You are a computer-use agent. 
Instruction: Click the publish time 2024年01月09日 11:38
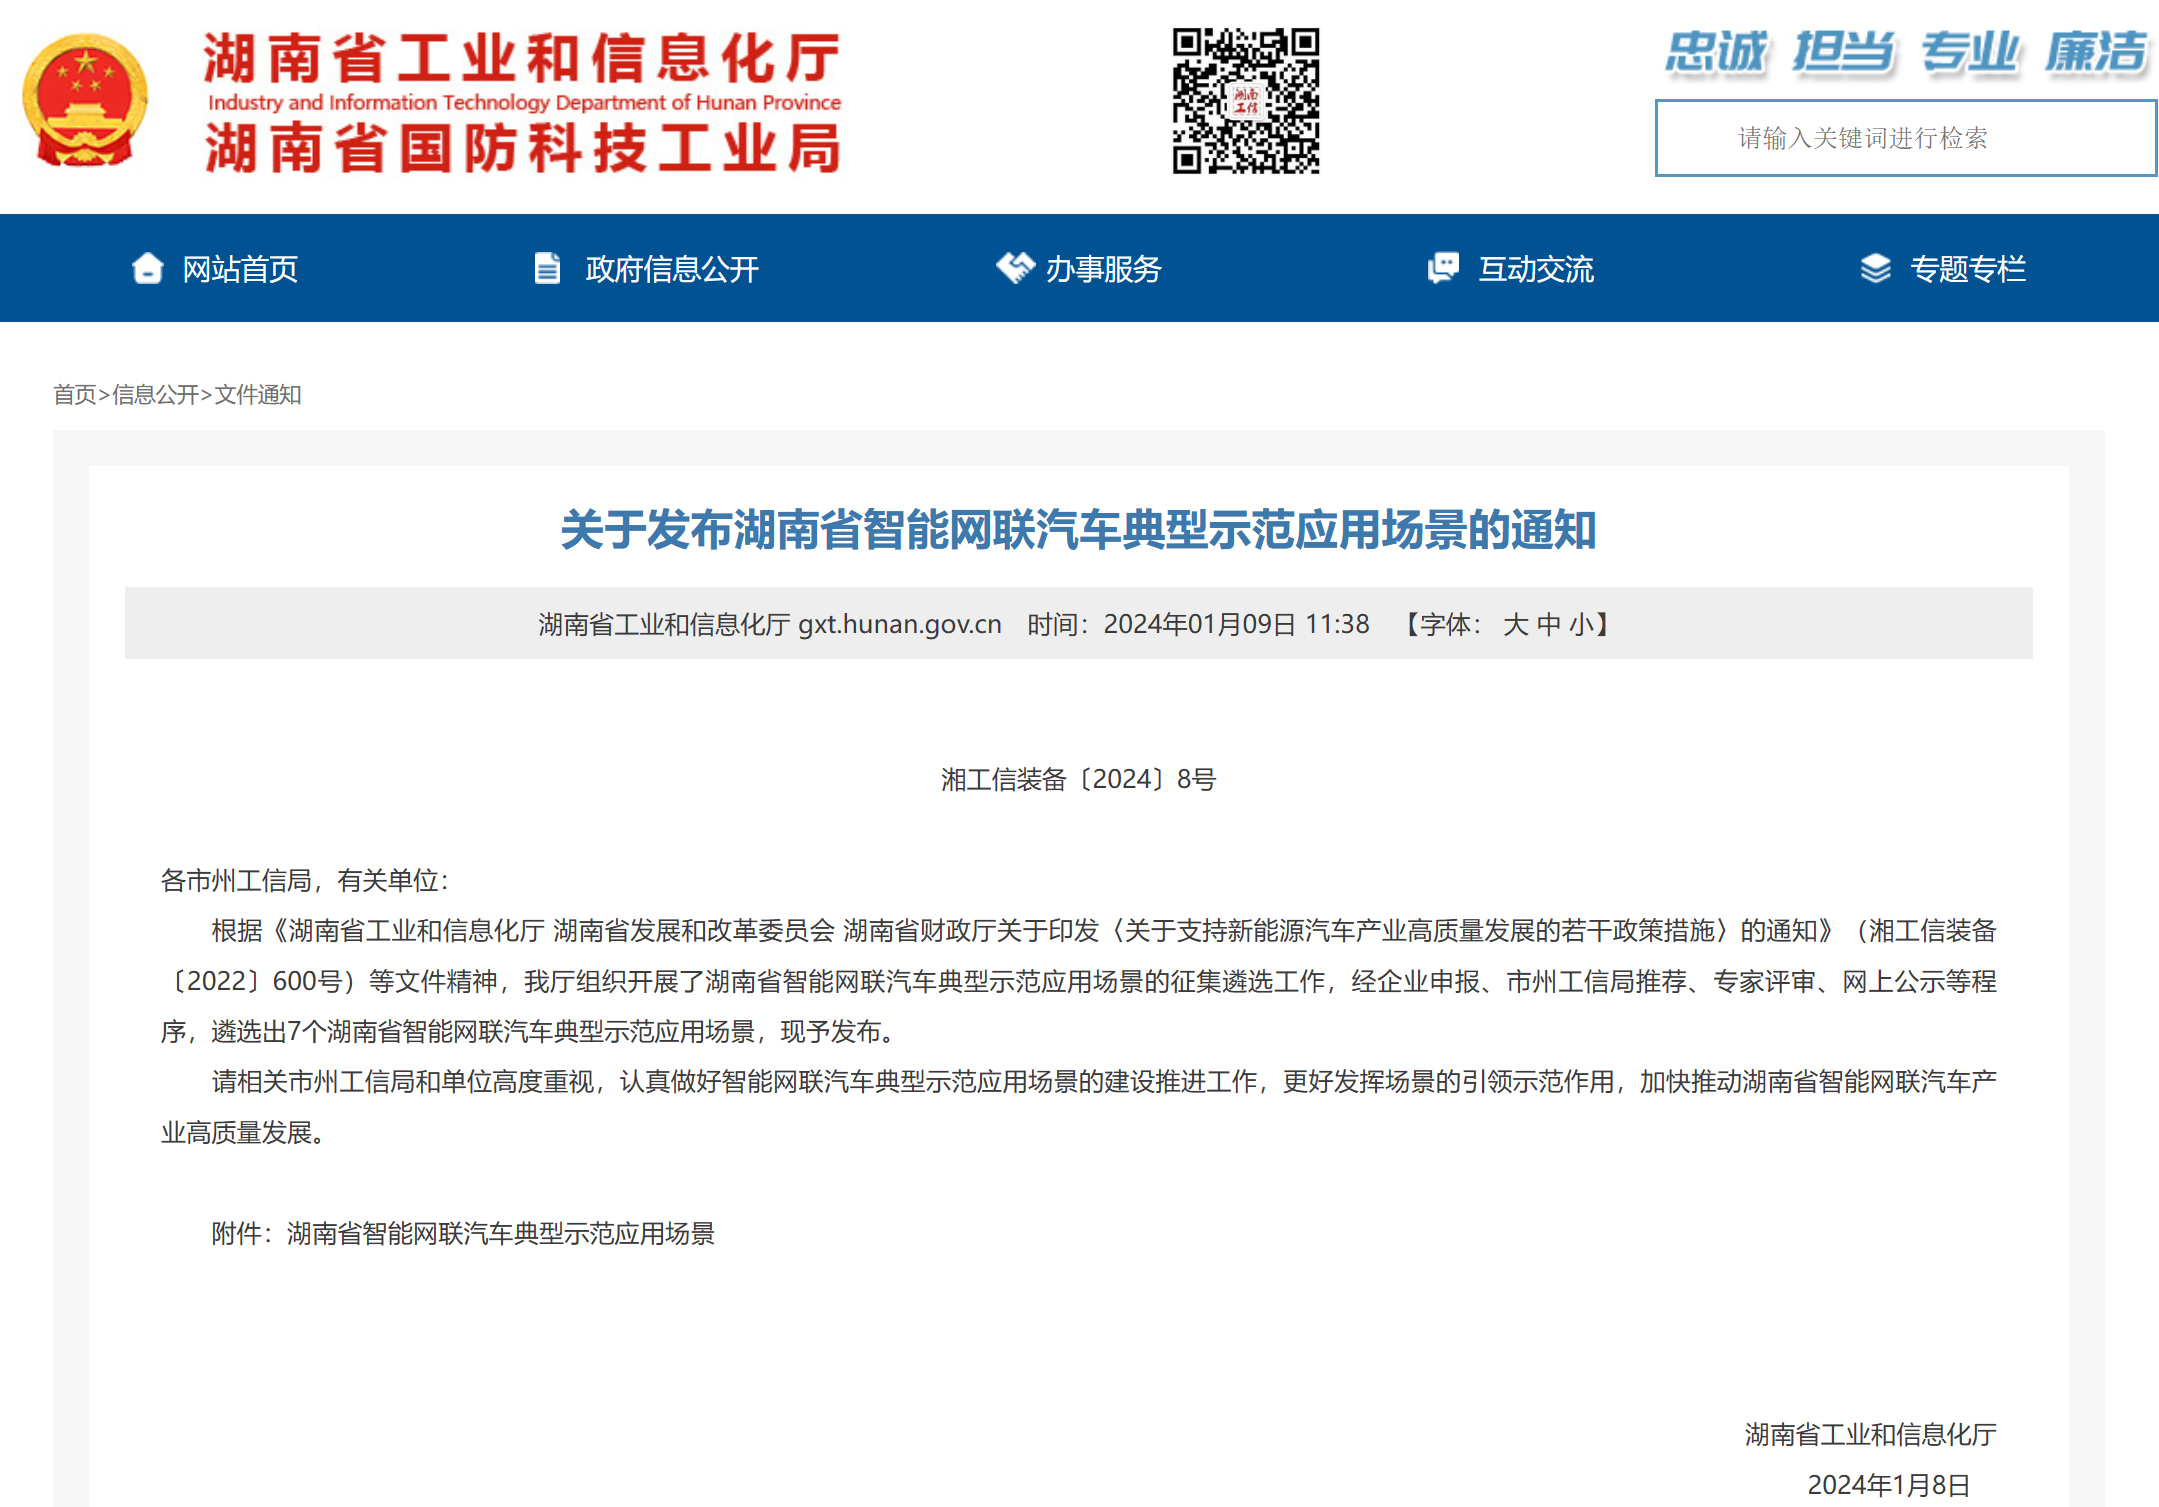click(x=1236, y=625)
